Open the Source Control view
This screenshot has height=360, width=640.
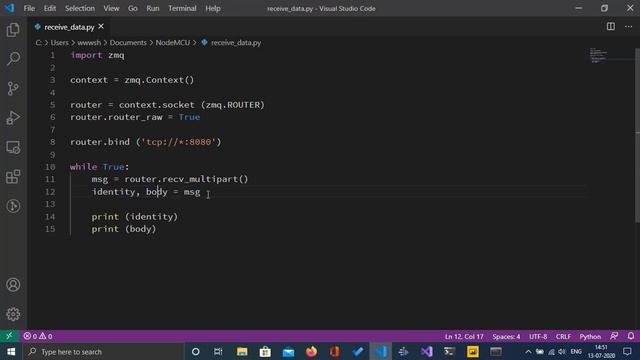13,88
